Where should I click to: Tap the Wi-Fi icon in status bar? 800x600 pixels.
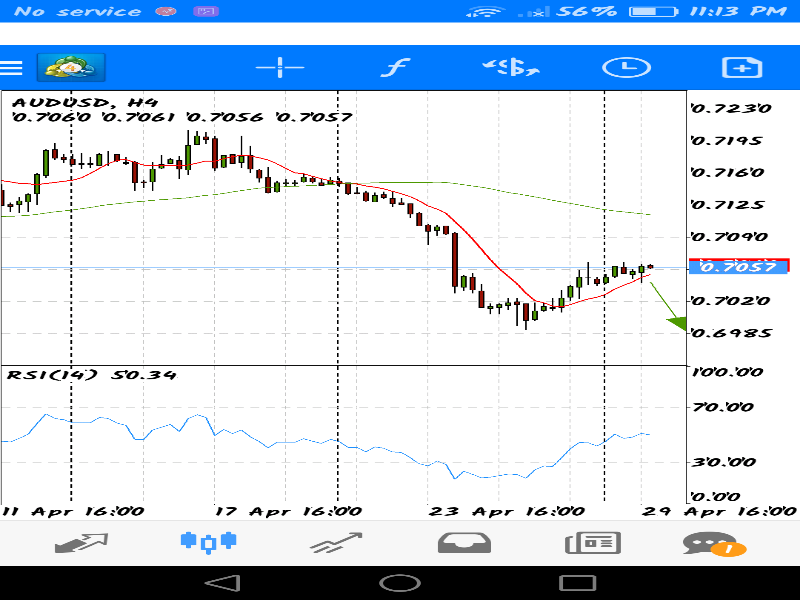485,11
